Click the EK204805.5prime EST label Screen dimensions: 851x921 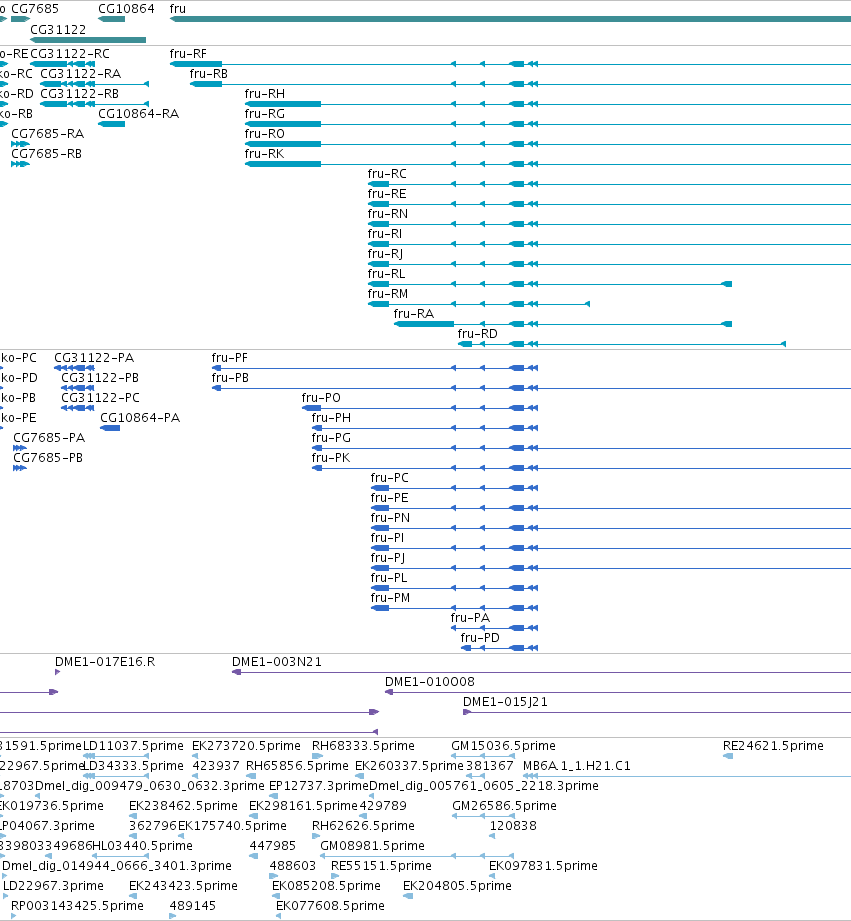(457, 885)
